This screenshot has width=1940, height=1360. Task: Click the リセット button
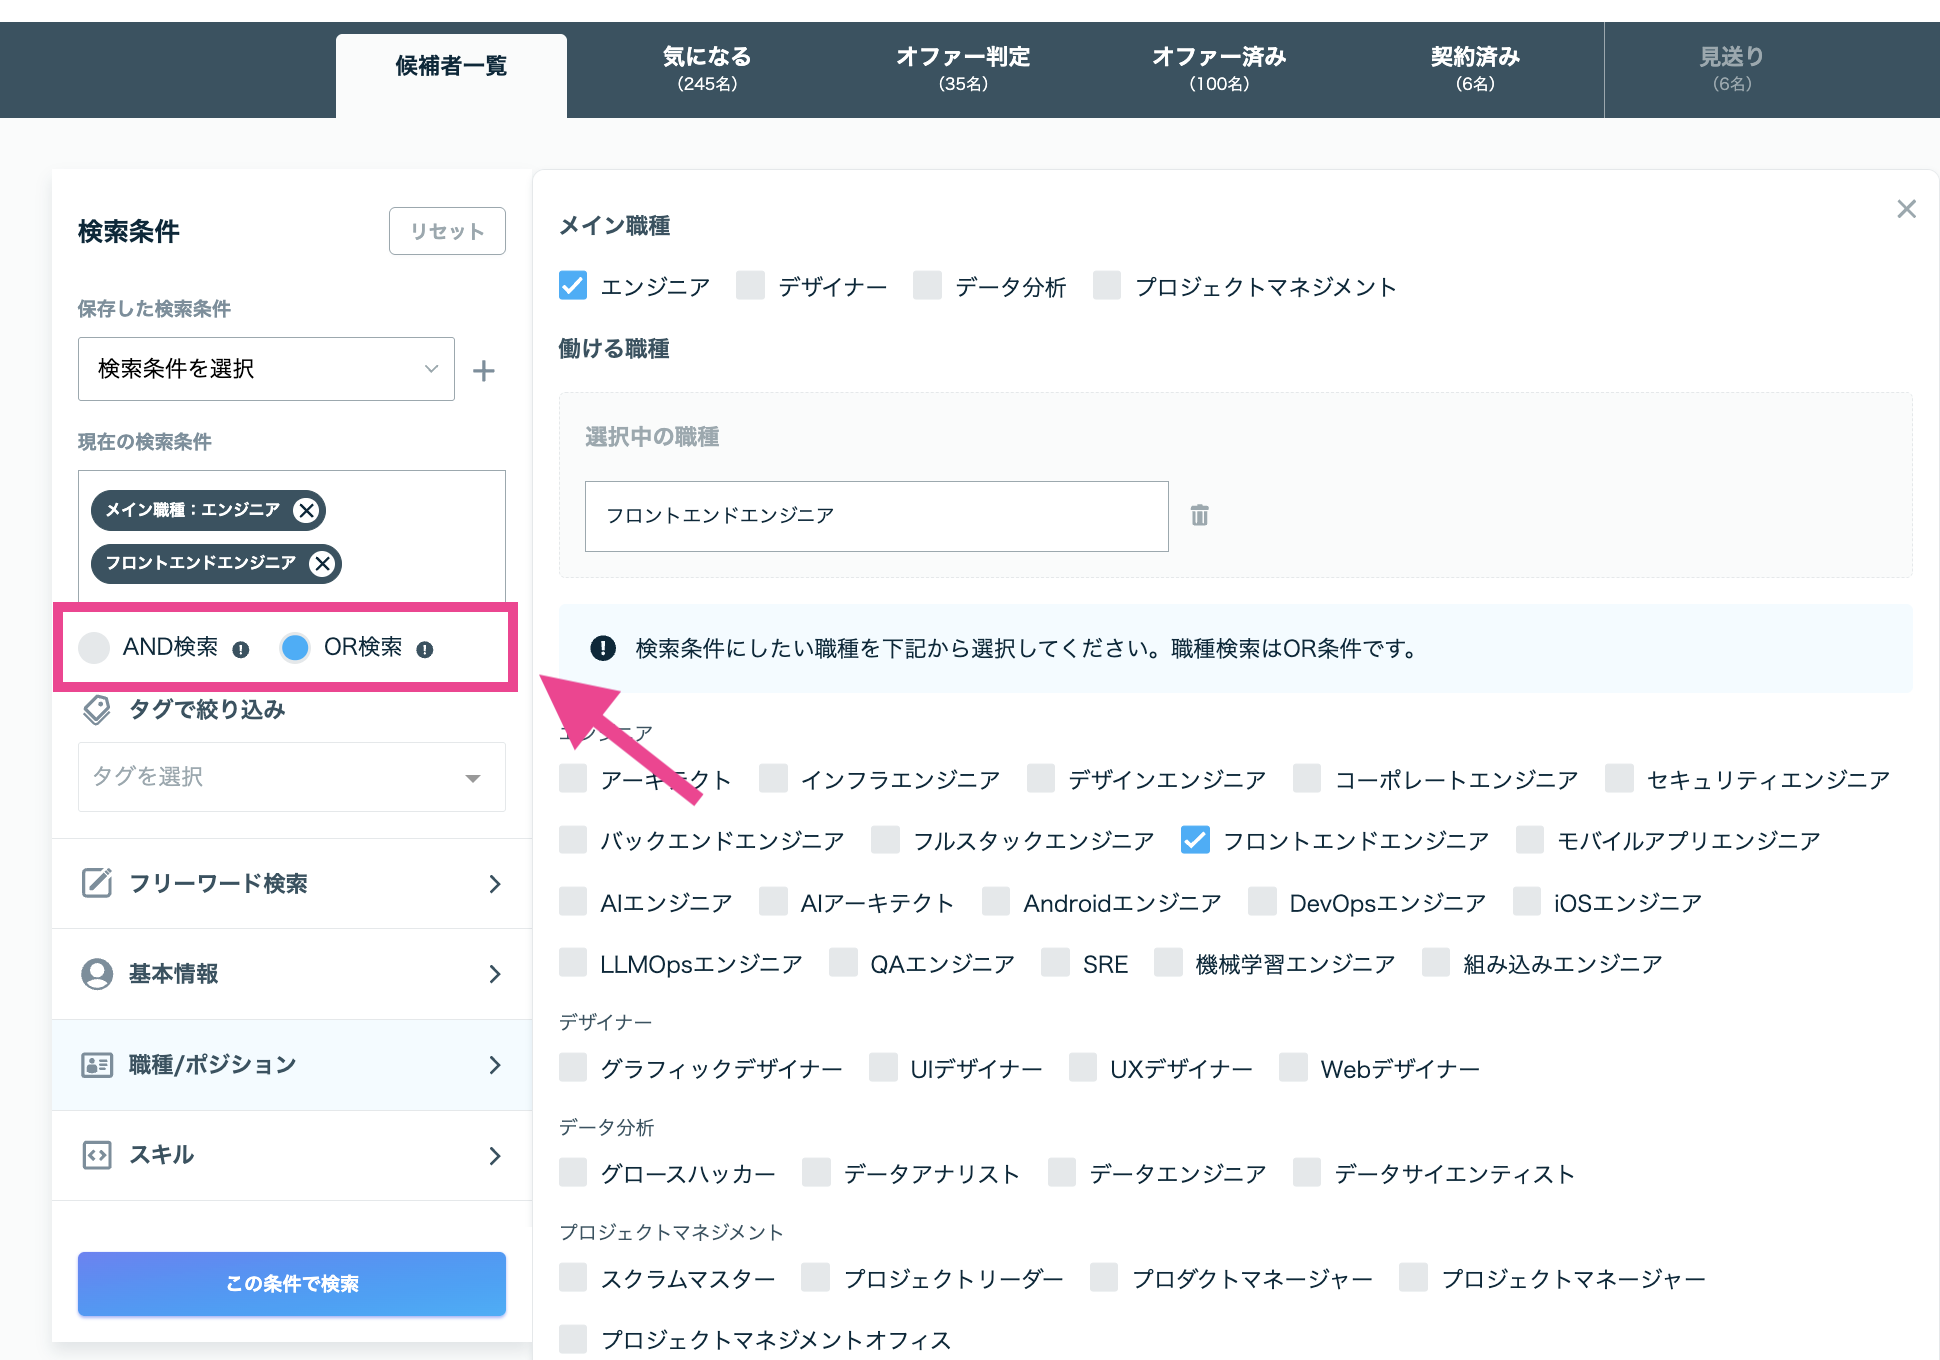tap(447, 231)
